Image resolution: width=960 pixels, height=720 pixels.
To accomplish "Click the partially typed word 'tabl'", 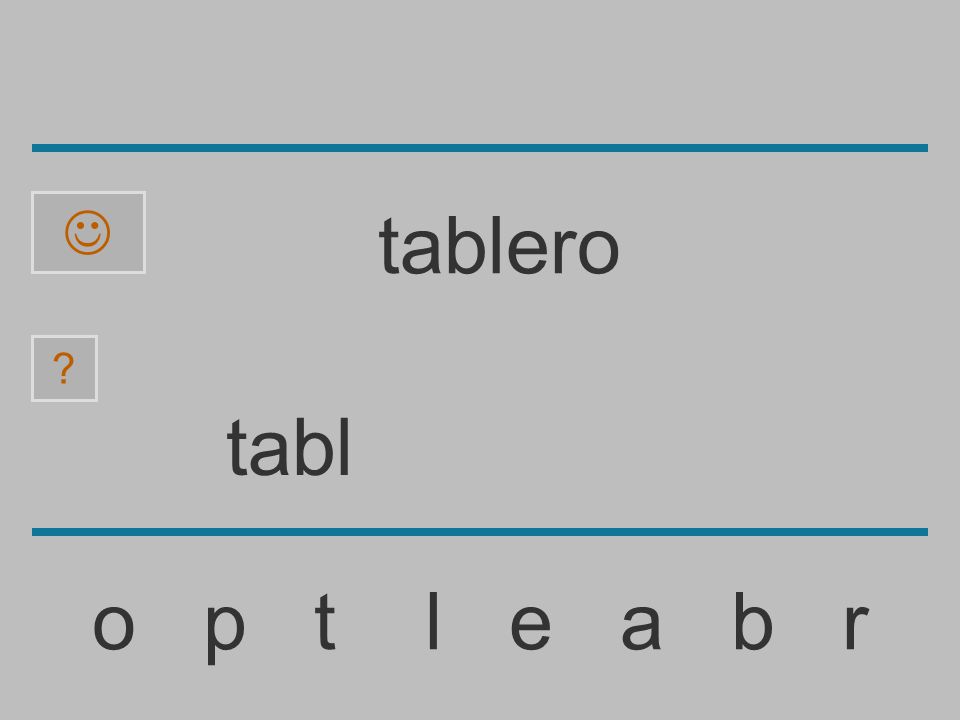I will coord(288,446).
